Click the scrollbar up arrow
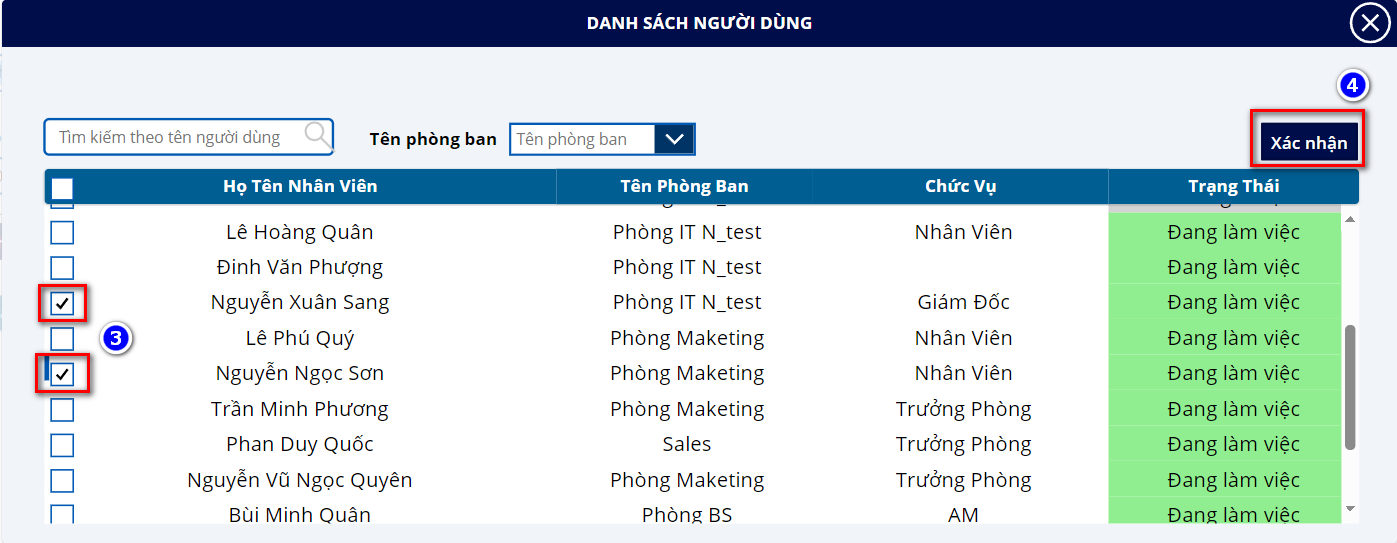The height and width of the screenshot is (543, 1397). (x=1350, y=219)
